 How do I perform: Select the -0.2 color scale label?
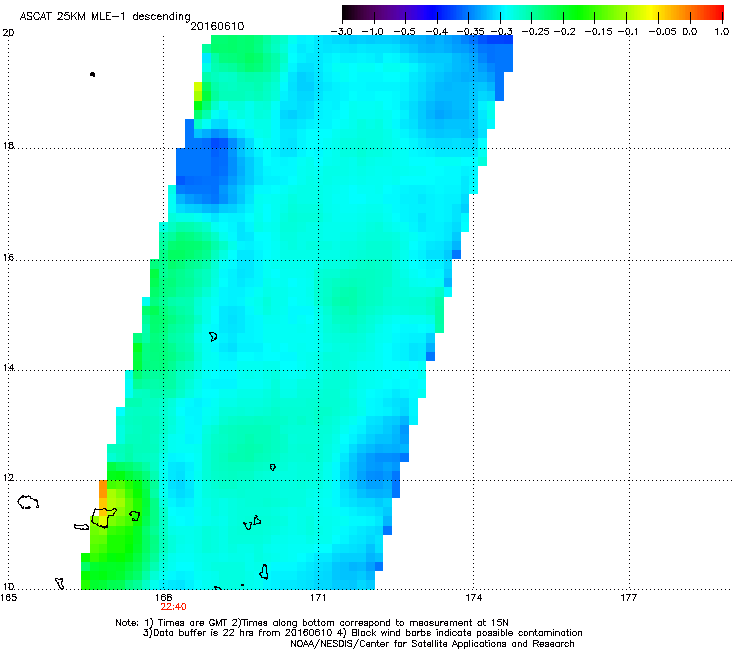(564, 32)
